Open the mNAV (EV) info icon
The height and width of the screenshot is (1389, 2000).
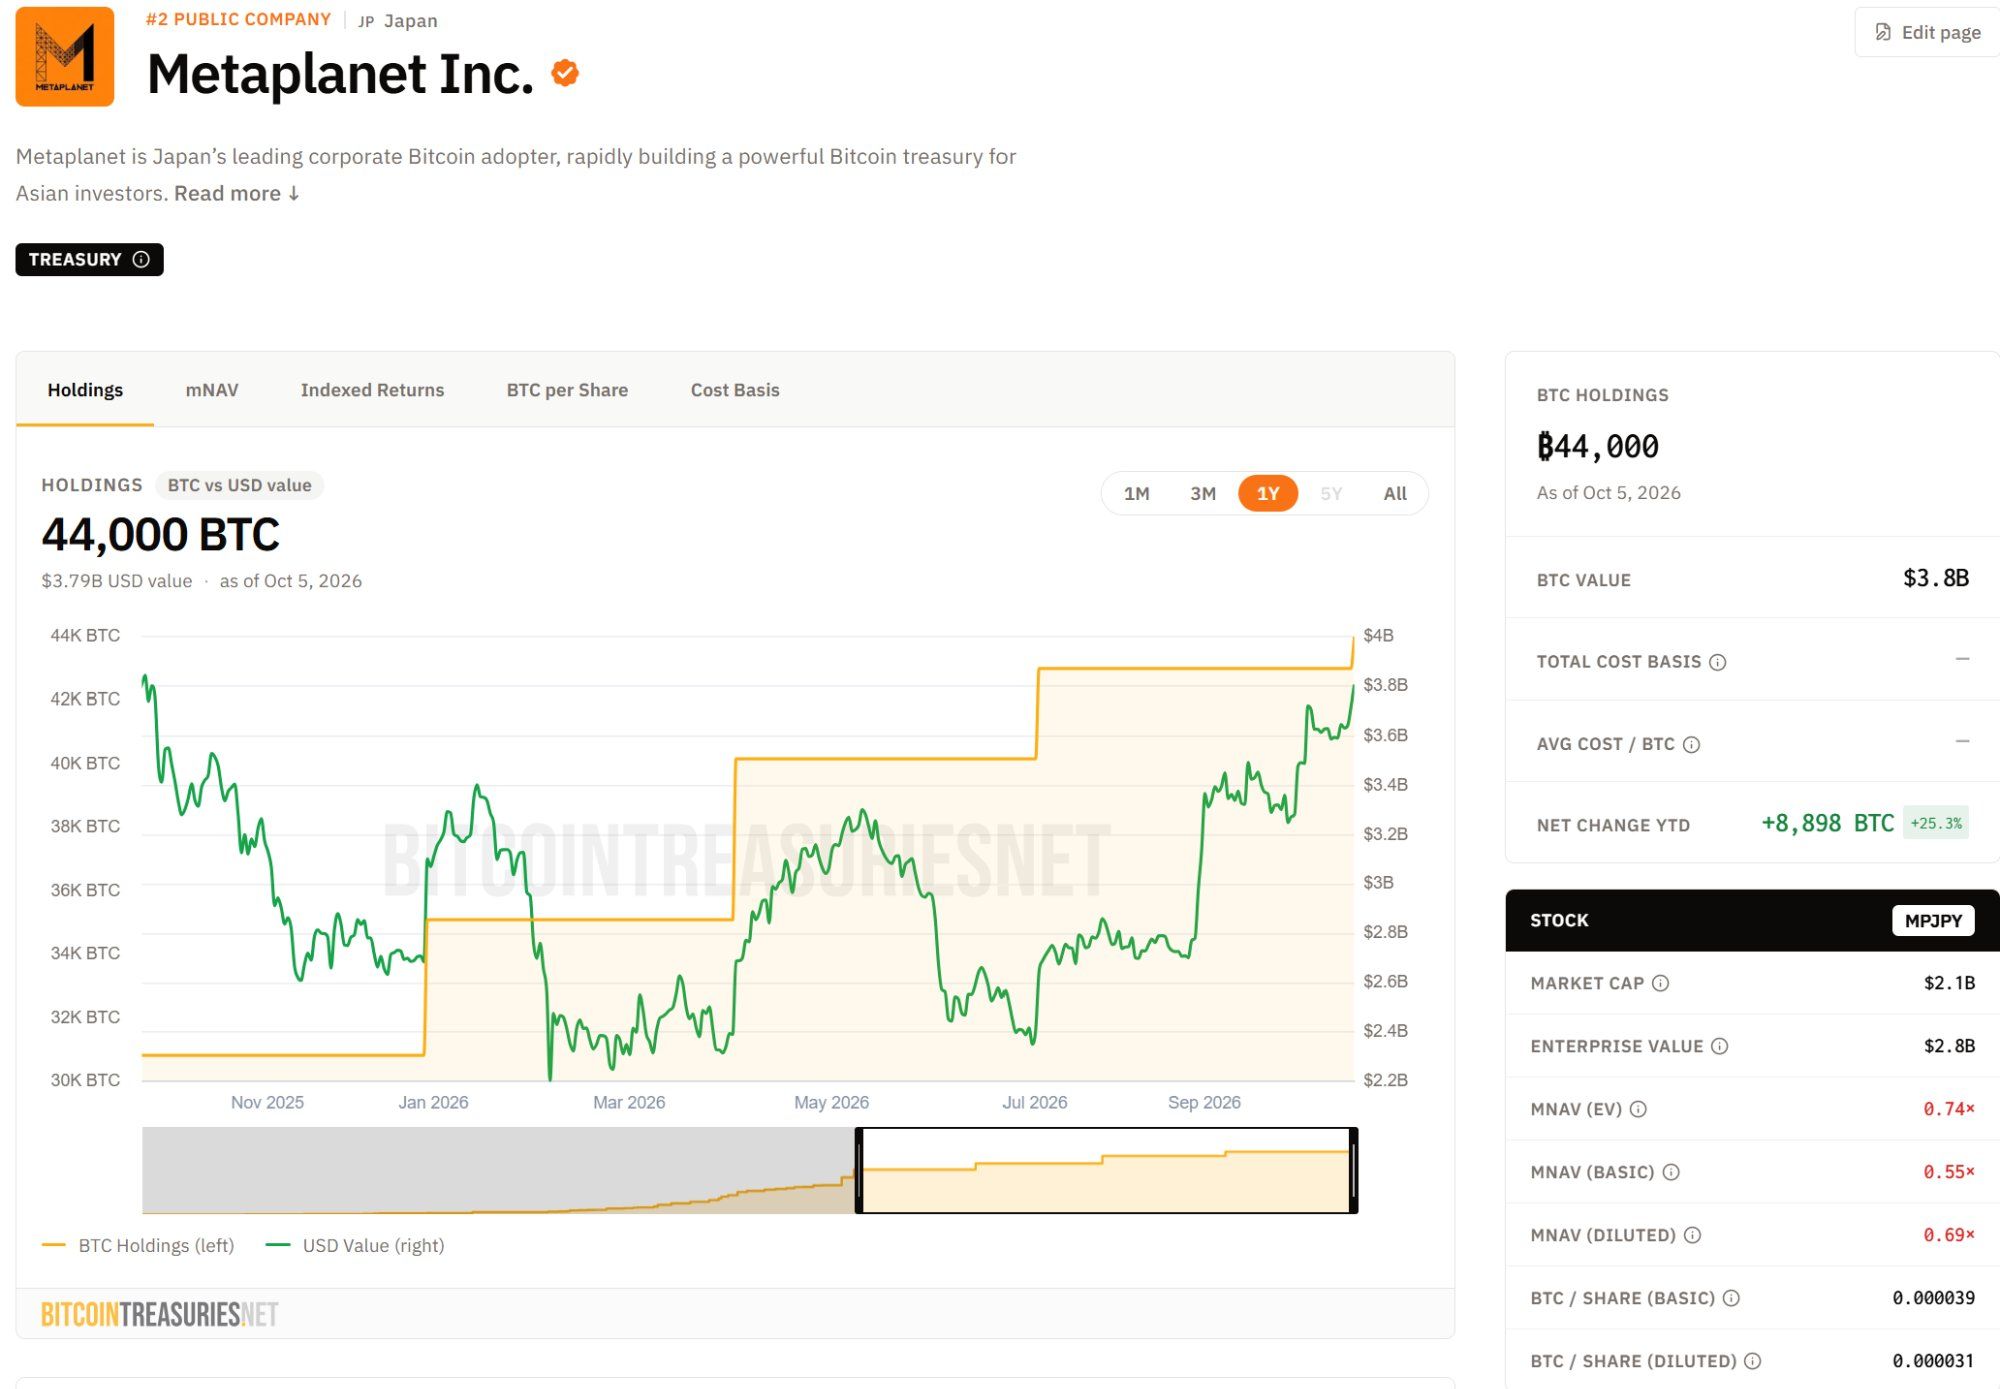coord(1638,1109)
